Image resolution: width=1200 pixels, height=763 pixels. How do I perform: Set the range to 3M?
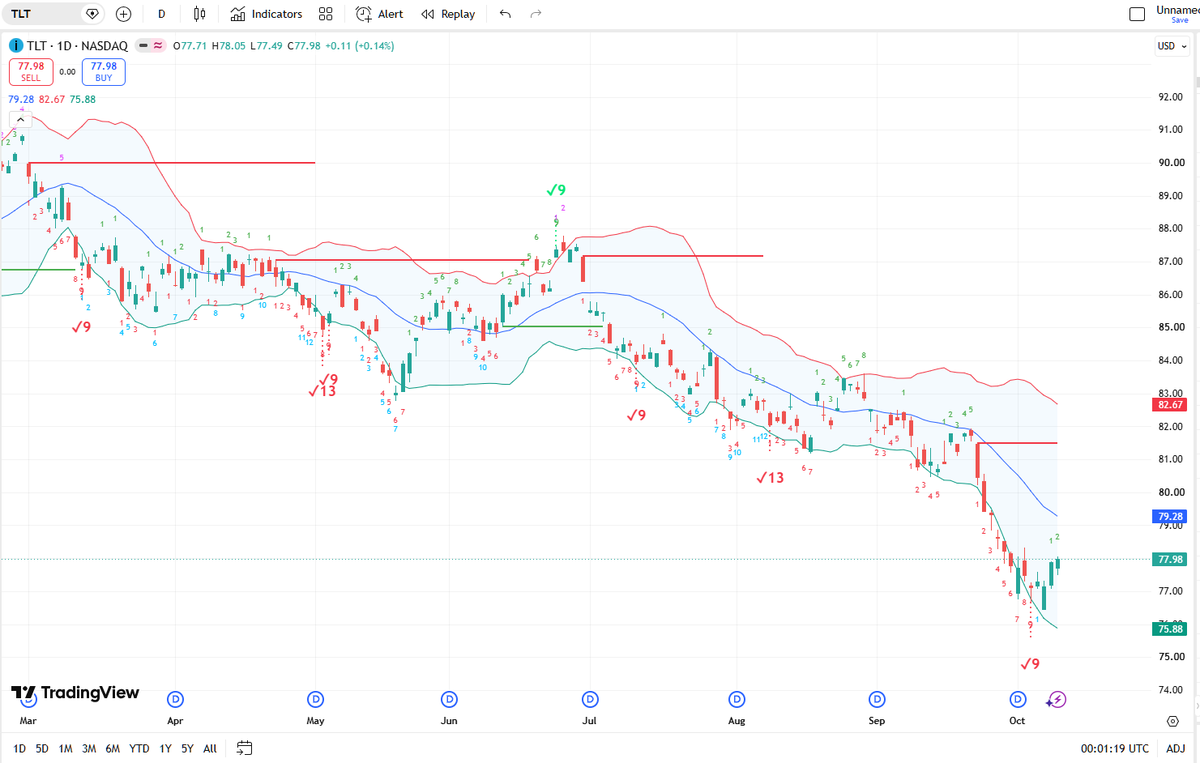pyautogui.click(x=89, y=748)
